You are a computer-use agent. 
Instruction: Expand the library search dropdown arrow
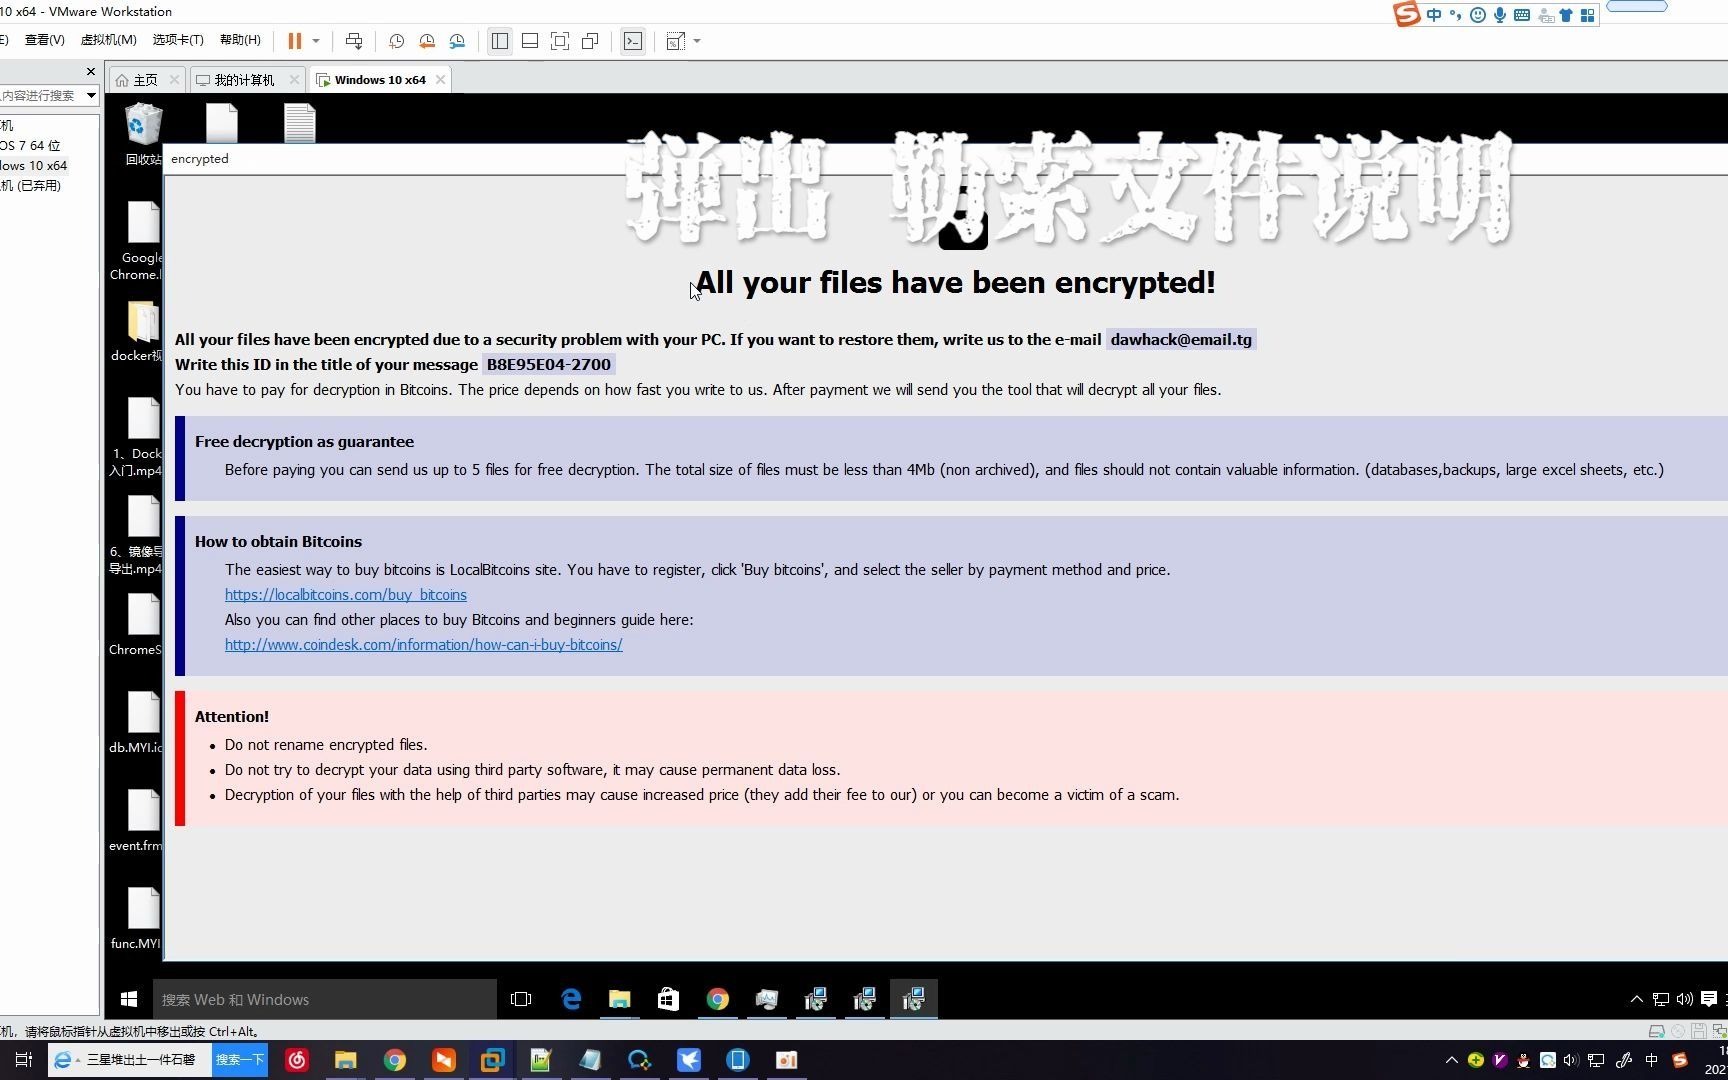point(91,95)
